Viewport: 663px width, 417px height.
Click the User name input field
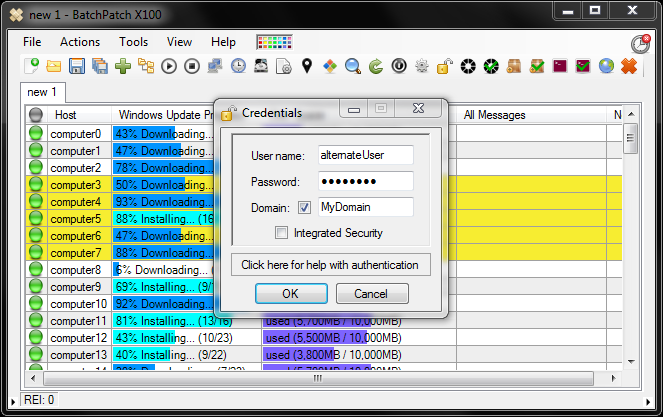coord(366,155)
